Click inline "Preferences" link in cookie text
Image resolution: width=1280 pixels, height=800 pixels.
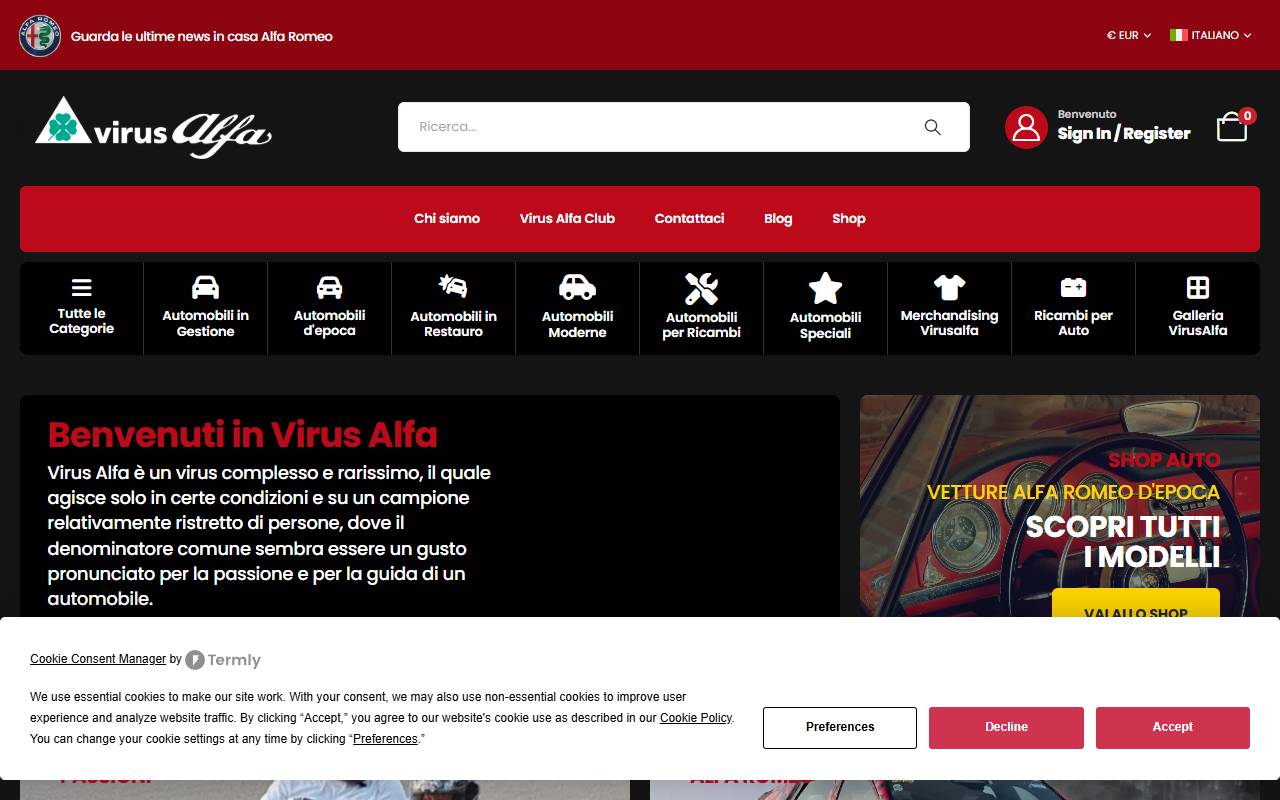385,739
